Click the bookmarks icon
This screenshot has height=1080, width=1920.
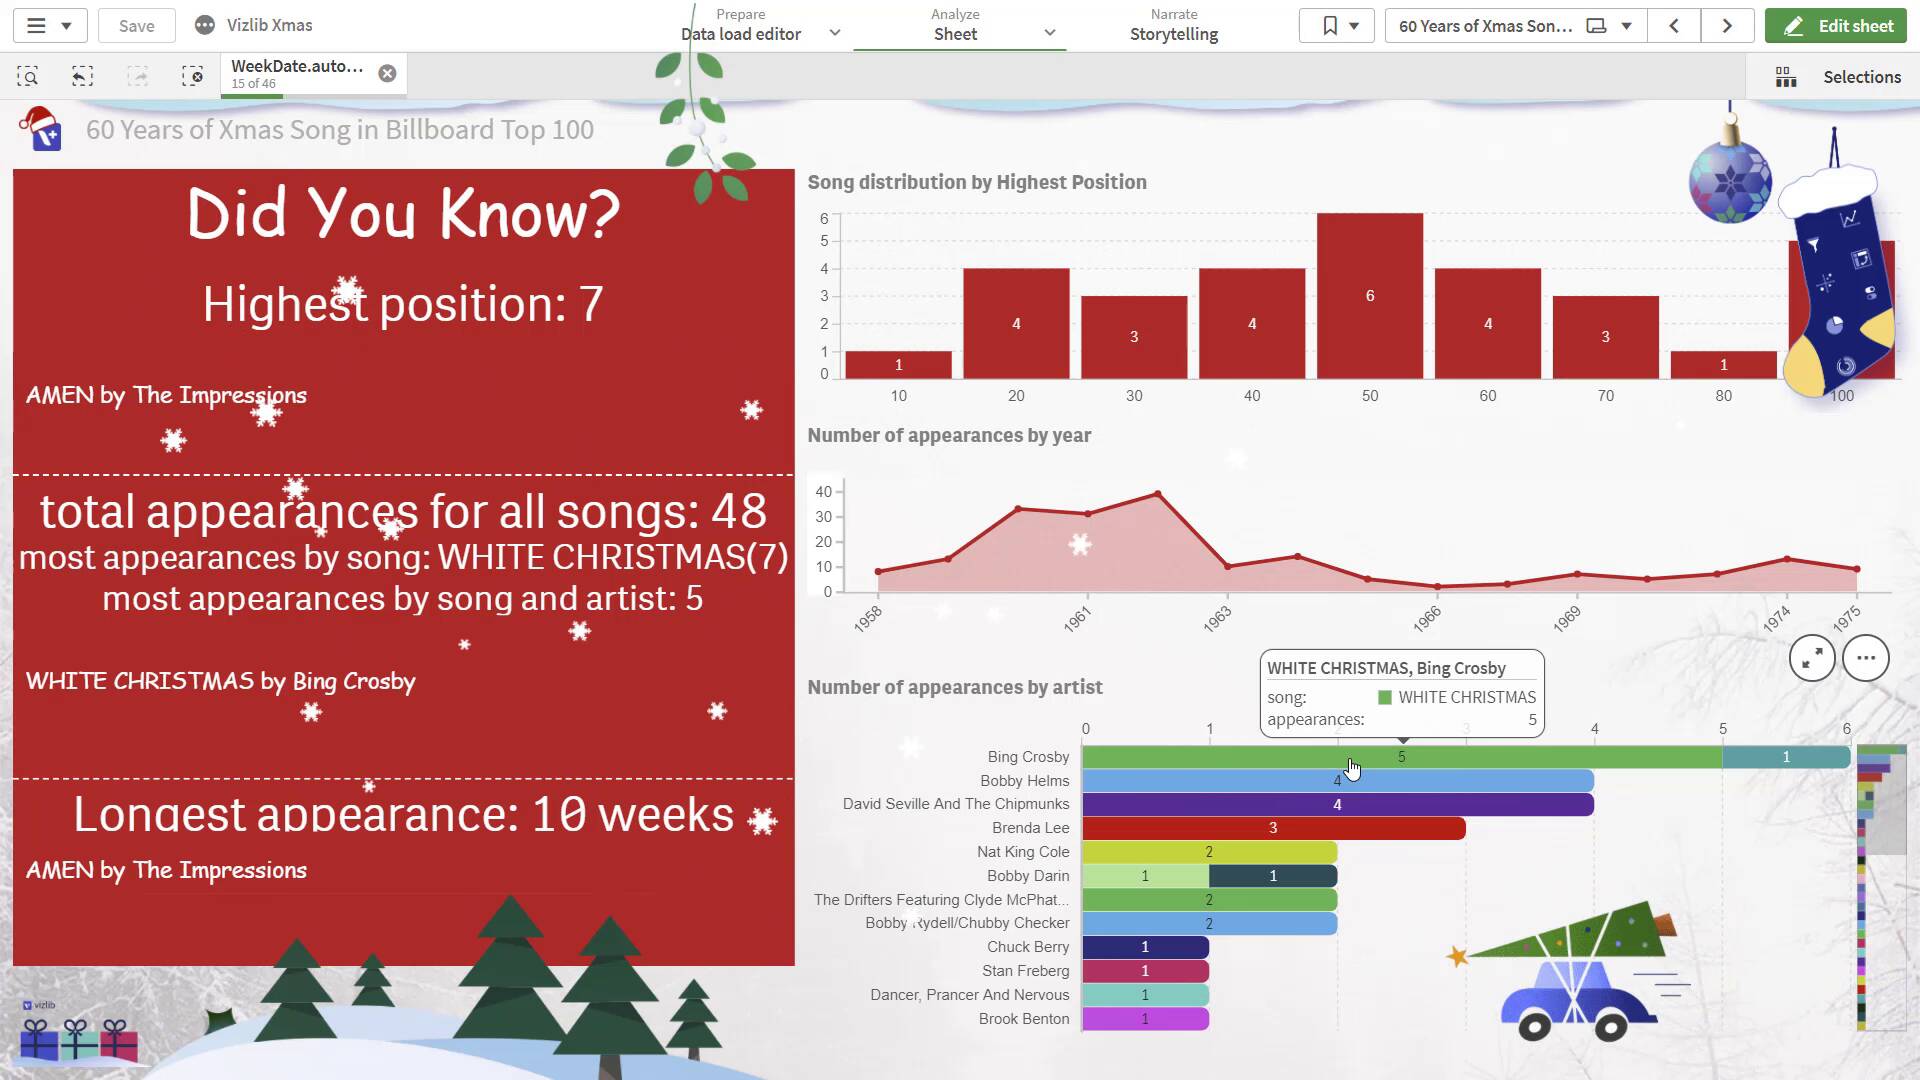click(1329, 26)
